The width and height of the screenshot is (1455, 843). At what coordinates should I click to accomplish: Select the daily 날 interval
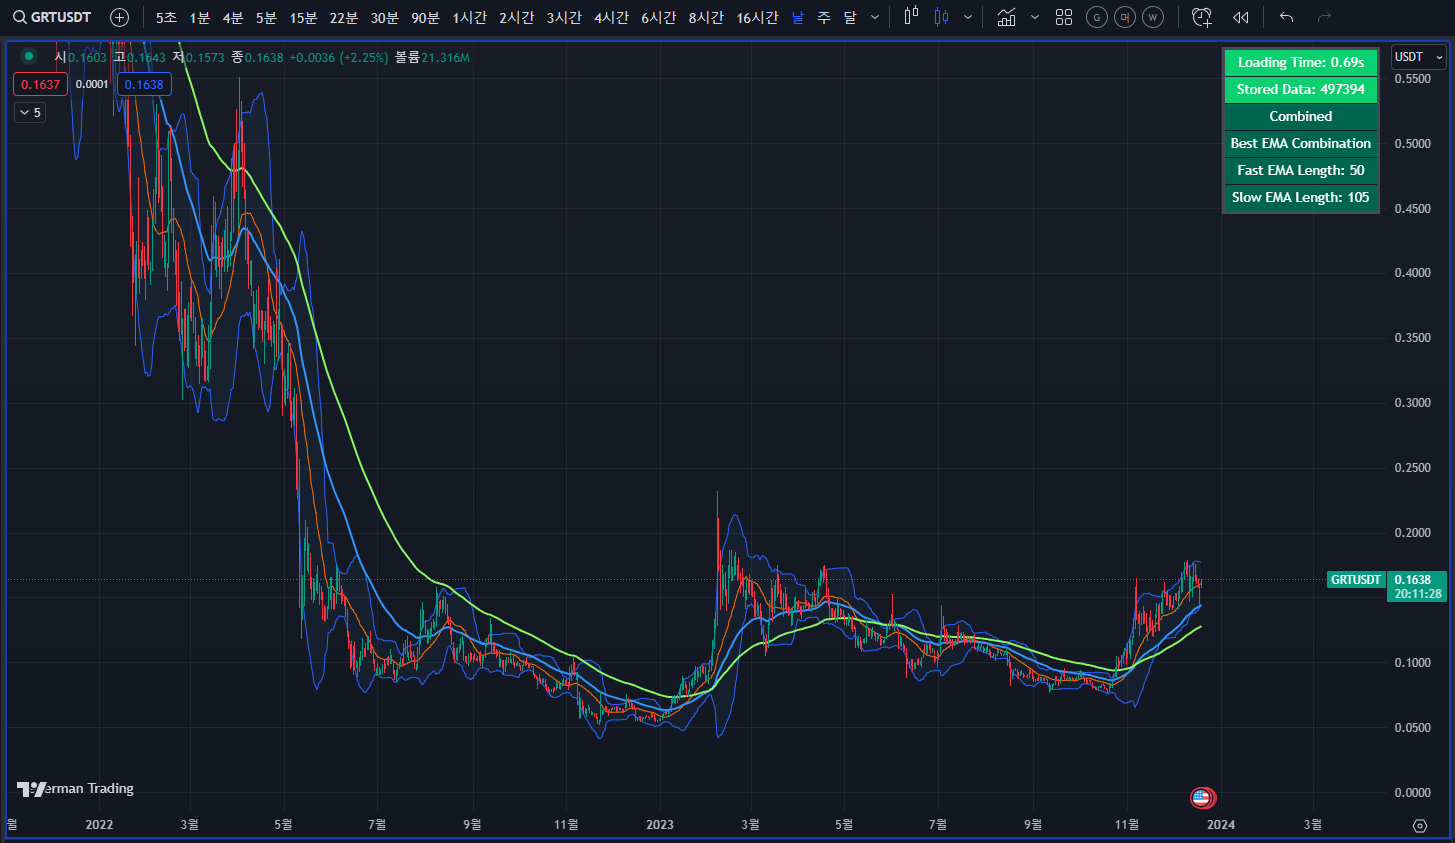pos(797,17)
